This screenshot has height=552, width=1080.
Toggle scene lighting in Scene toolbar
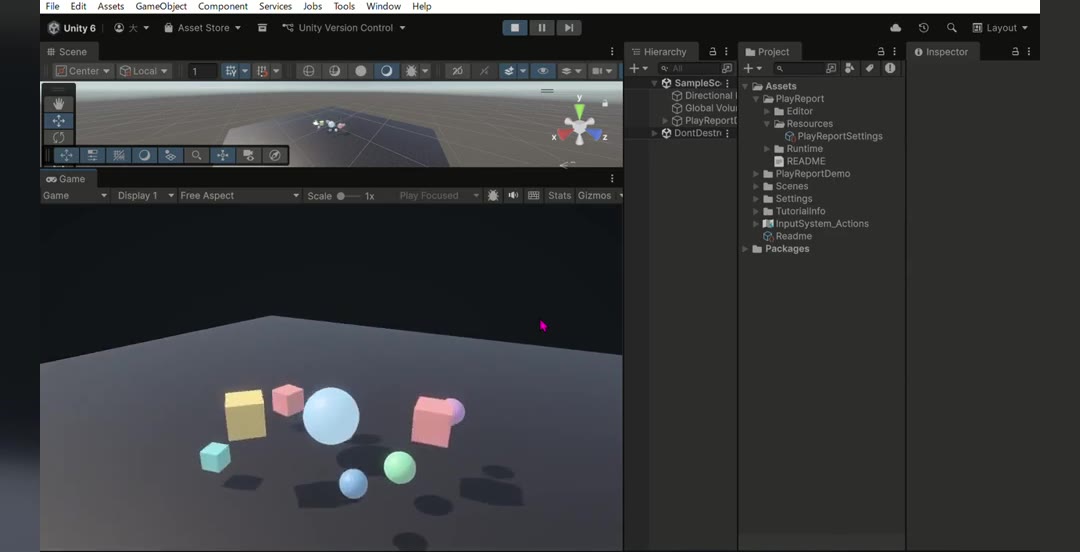coord(485,71)
